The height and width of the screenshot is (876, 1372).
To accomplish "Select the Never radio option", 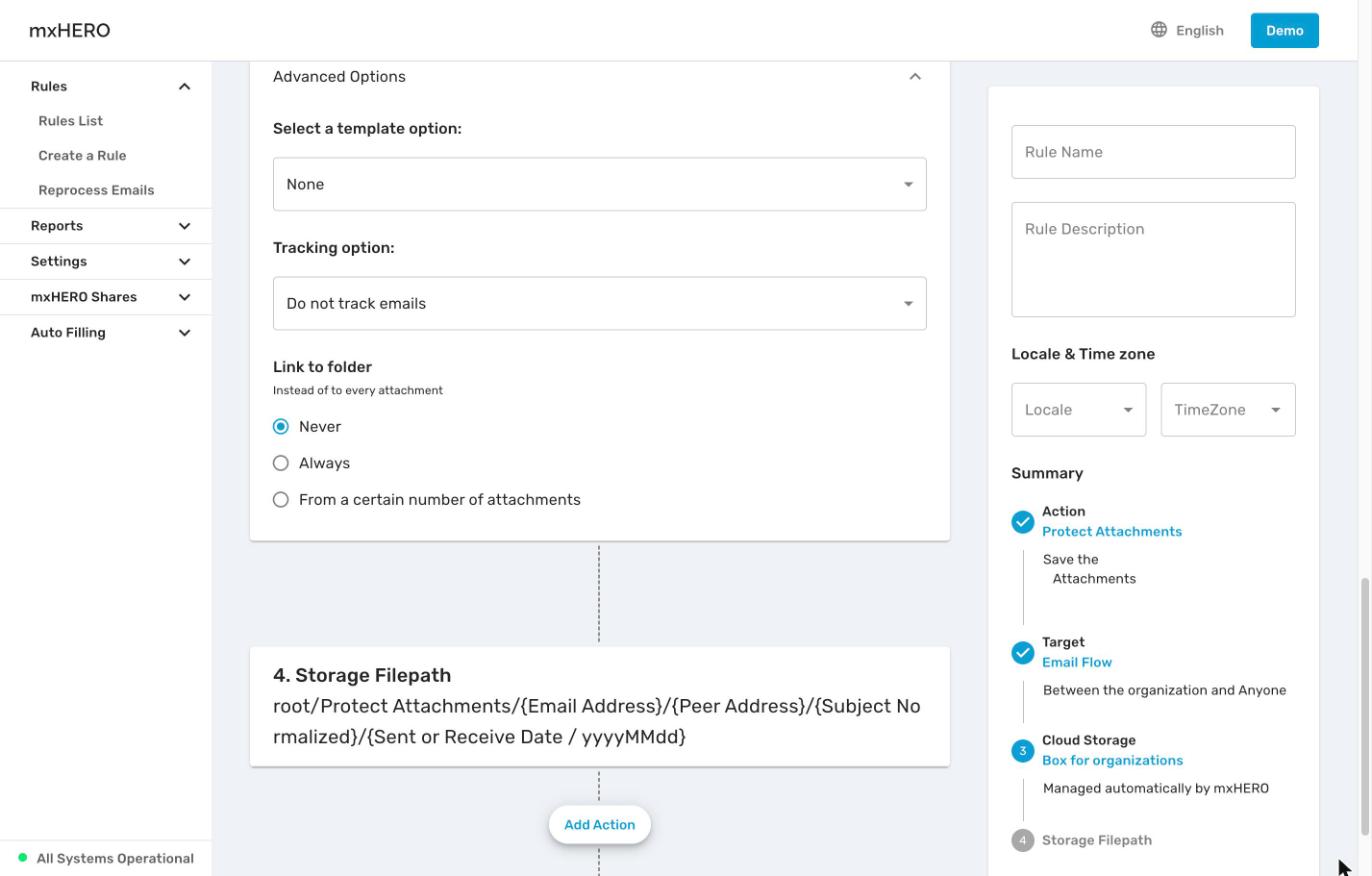I will (x=281, y=427).
